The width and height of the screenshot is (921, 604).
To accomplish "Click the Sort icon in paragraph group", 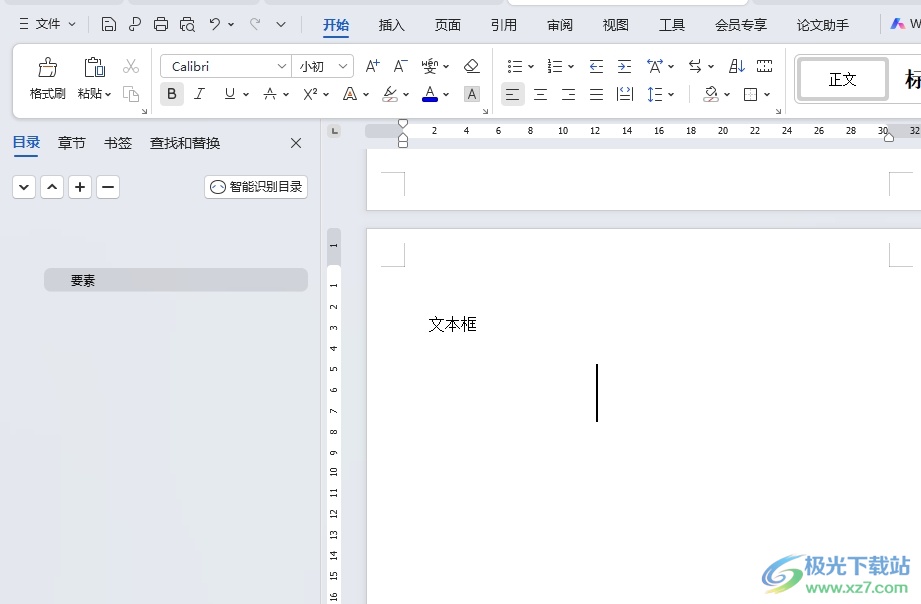I will (737, 66).
